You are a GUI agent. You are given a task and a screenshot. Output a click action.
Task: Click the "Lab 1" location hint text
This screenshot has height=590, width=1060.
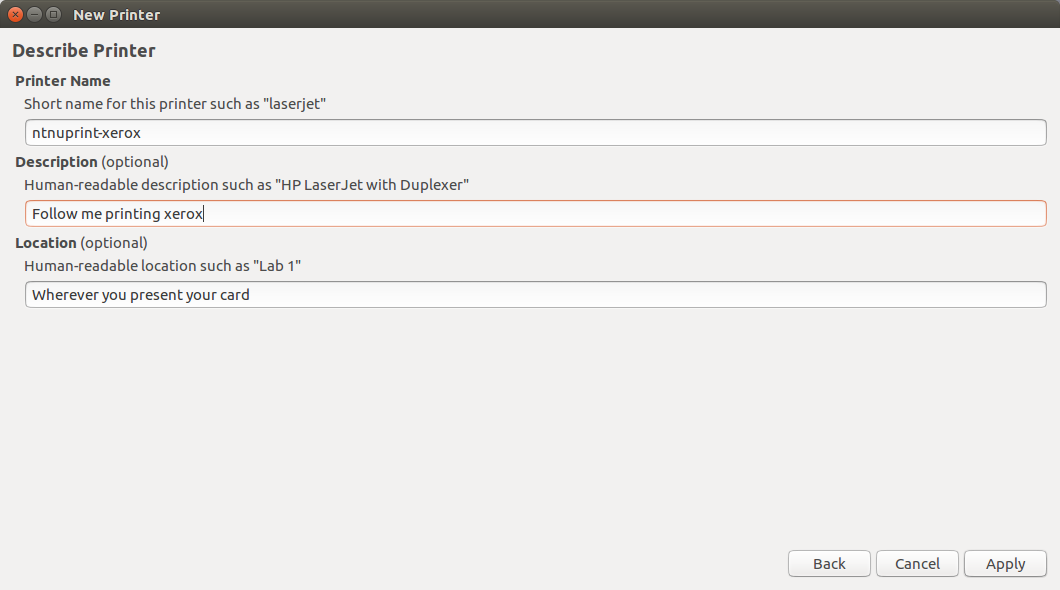coord(162,266)
